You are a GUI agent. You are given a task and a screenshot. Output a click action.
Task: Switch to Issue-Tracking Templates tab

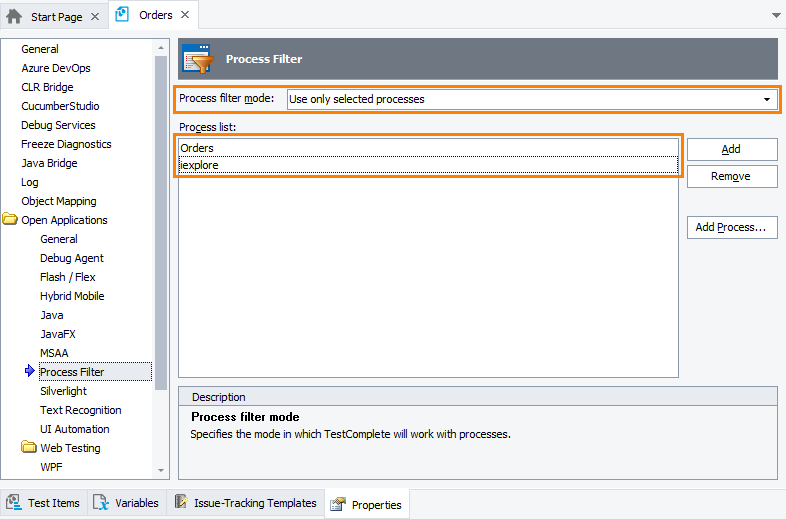pyautogui.click(x=246, y=503)
